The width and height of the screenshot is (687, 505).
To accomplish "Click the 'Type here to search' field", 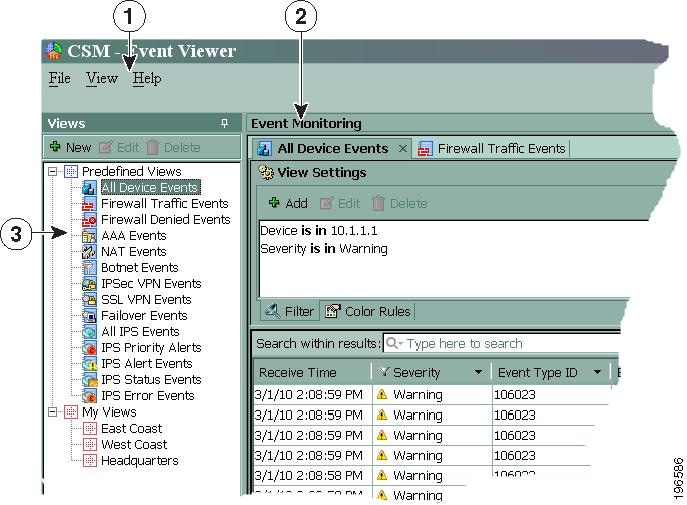I will 501,343.
